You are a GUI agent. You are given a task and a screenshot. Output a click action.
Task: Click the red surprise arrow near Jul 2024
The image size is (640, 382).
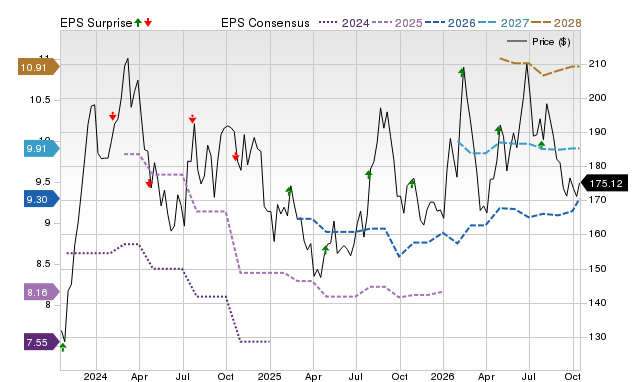(192, 119)
